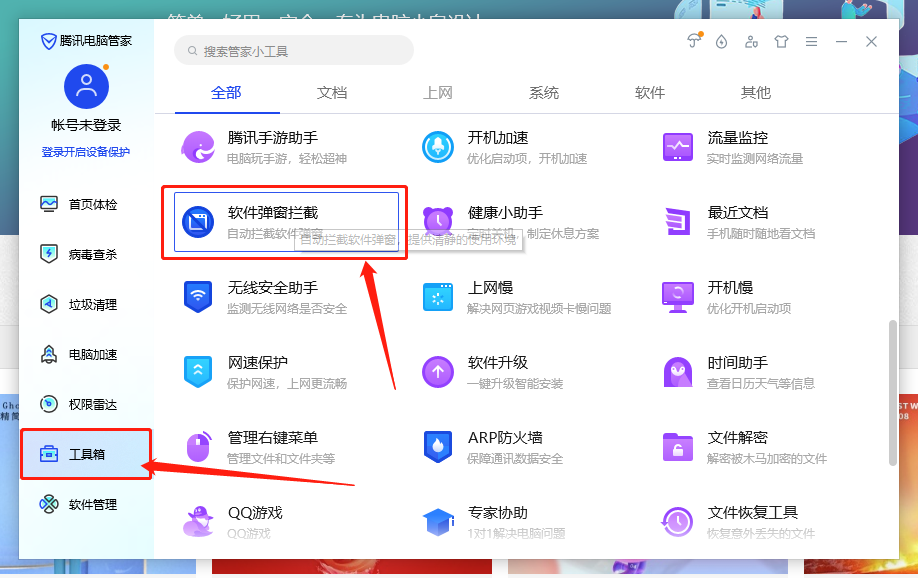The image size is (918, 578).
Task: Switch to the 文档 tab
Action: (x=333, y=93)
